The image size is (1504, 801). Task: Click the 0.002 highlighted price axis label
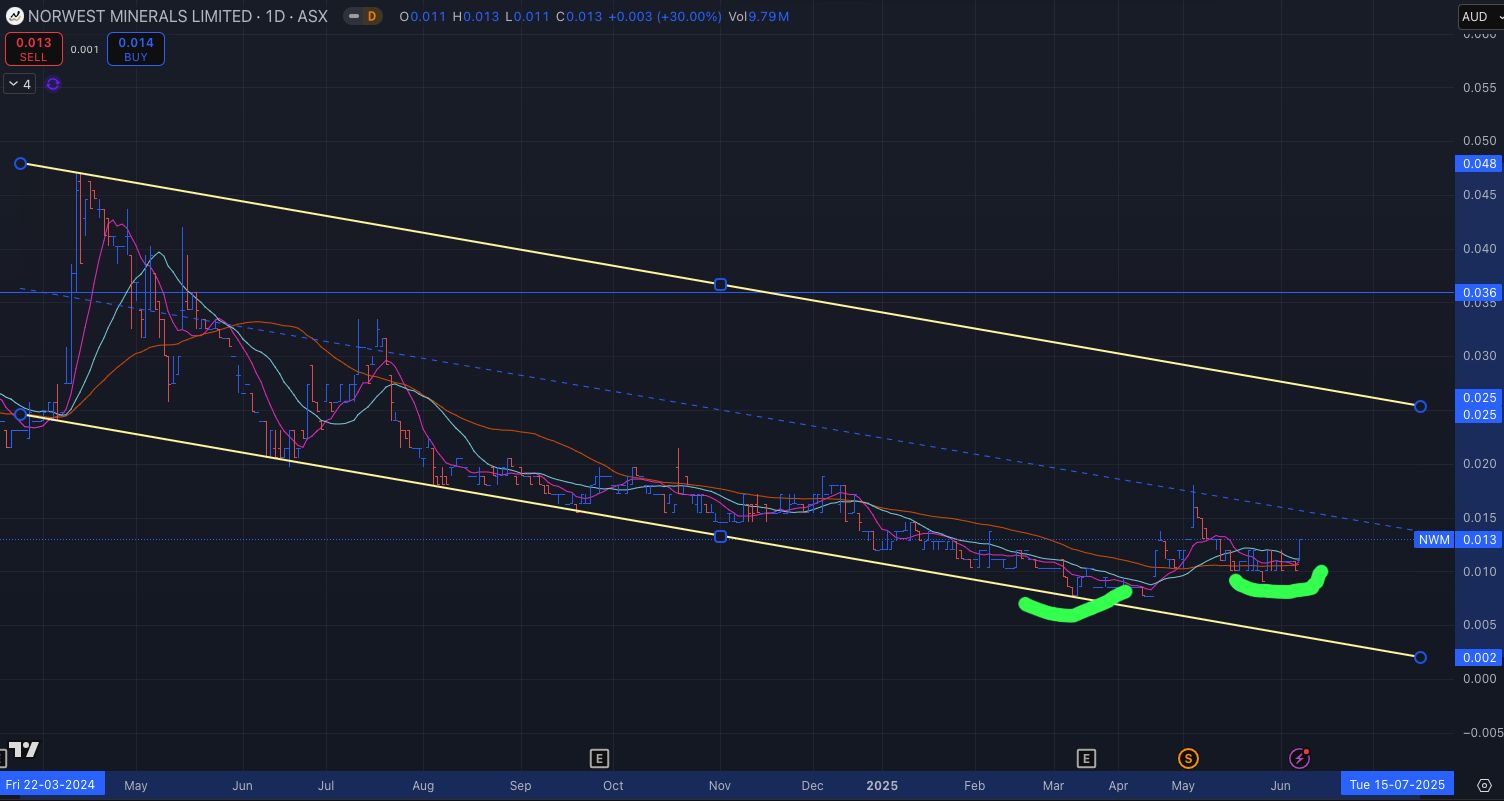click(x=1479, y=657)
